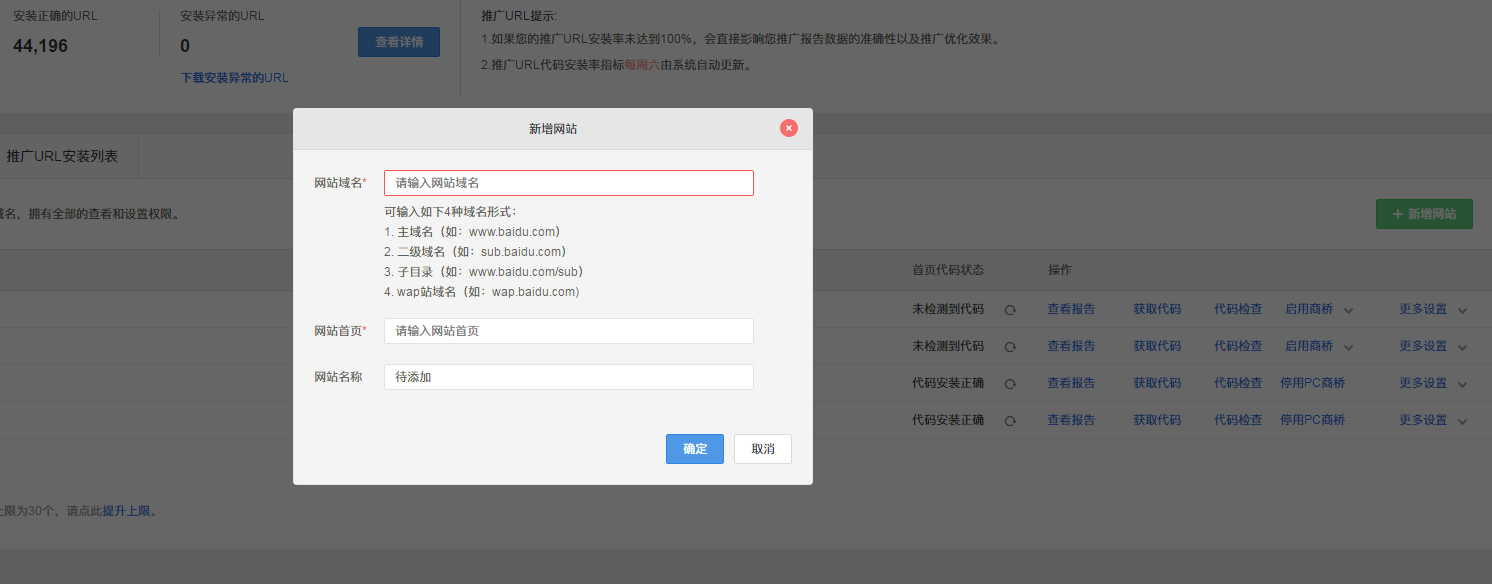
Task: Click the green 新增网站 button
Action: pos(1423,214)
